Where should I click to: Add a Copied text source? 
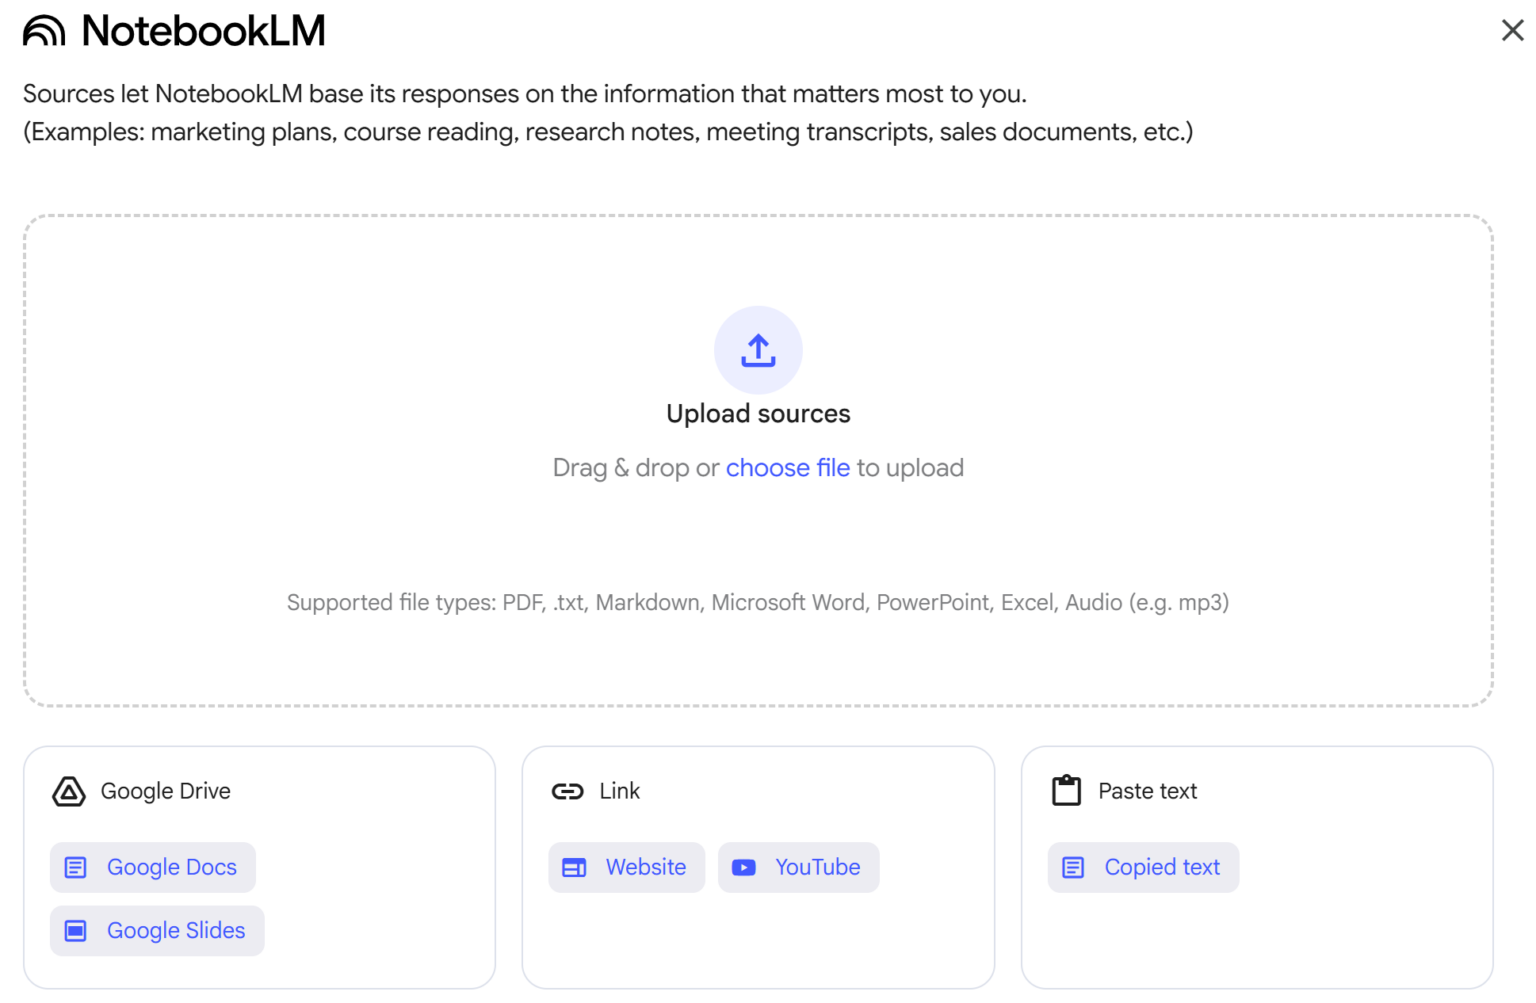tap(1142, 868)
